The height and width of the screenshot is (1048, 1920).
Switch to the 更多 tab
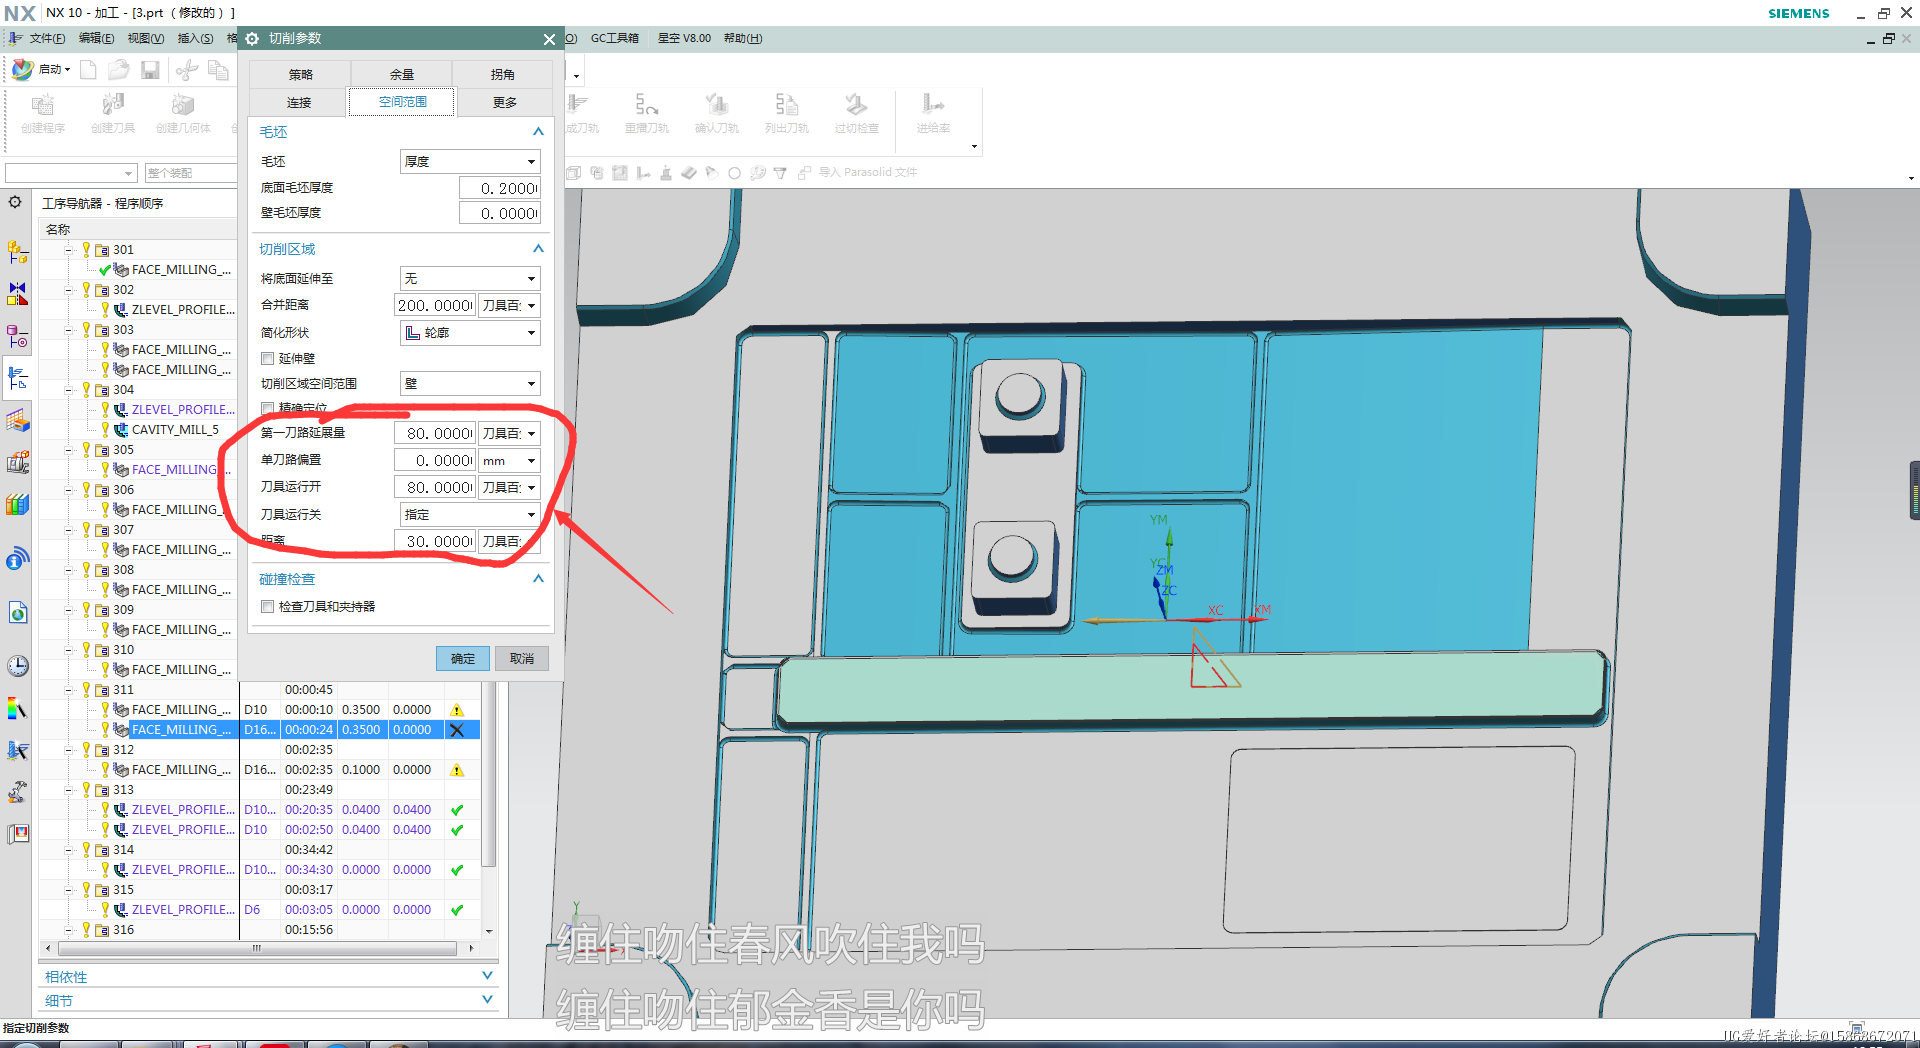(x=504, y=102)
